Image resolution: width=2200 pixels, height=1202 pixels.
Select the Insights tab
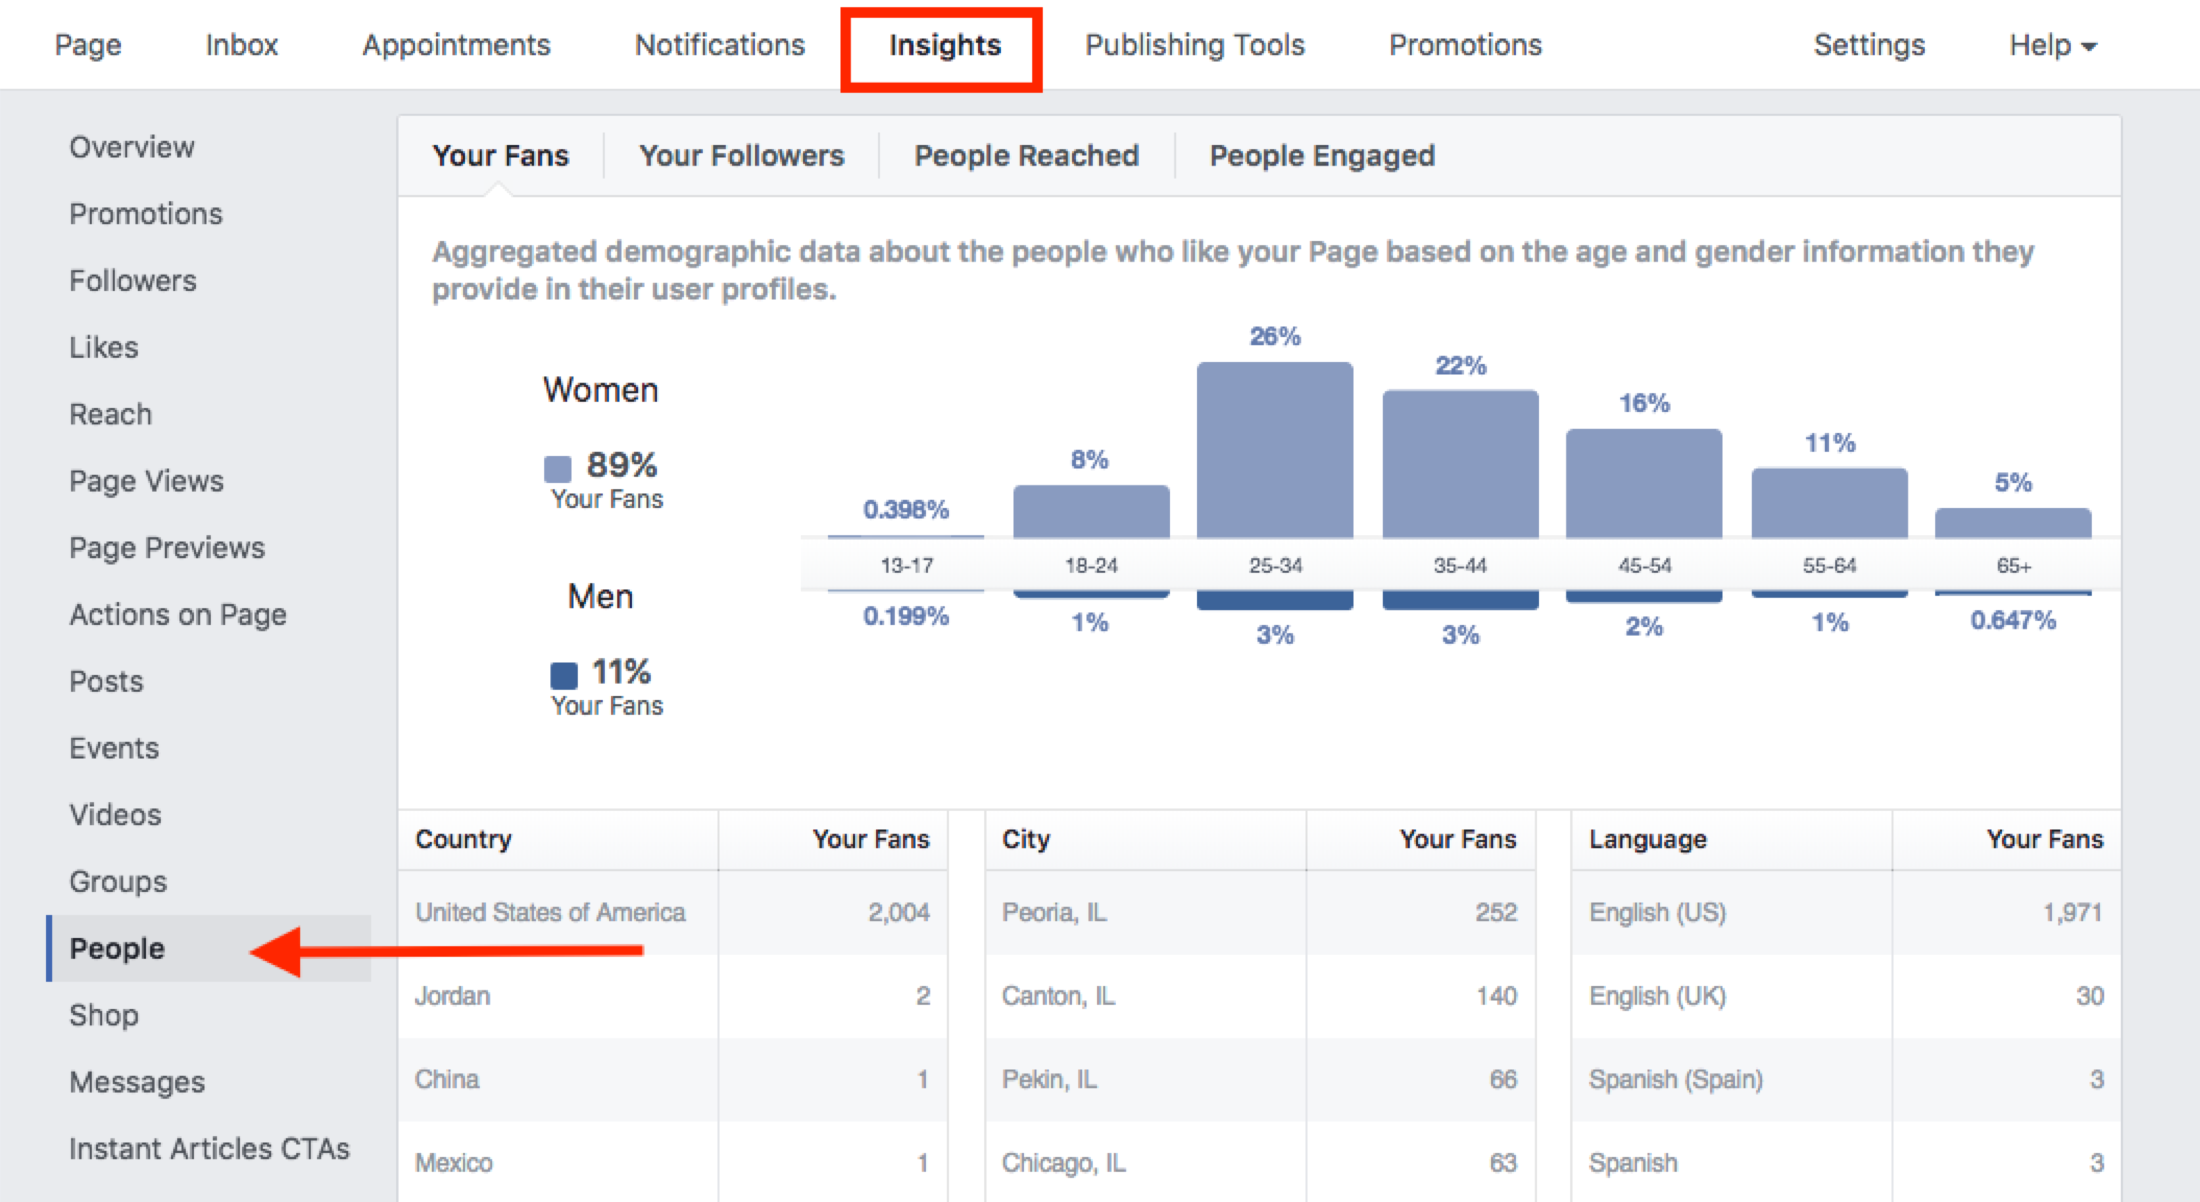click(x=945, y=45)
